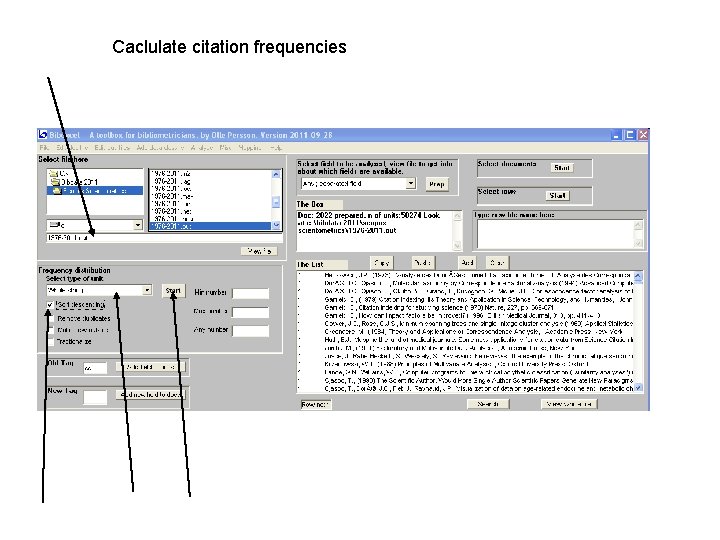This screenshot has width=720, height=540.
Task: Click the button beside the Old Tag field
Action: (x=151, y=367)
